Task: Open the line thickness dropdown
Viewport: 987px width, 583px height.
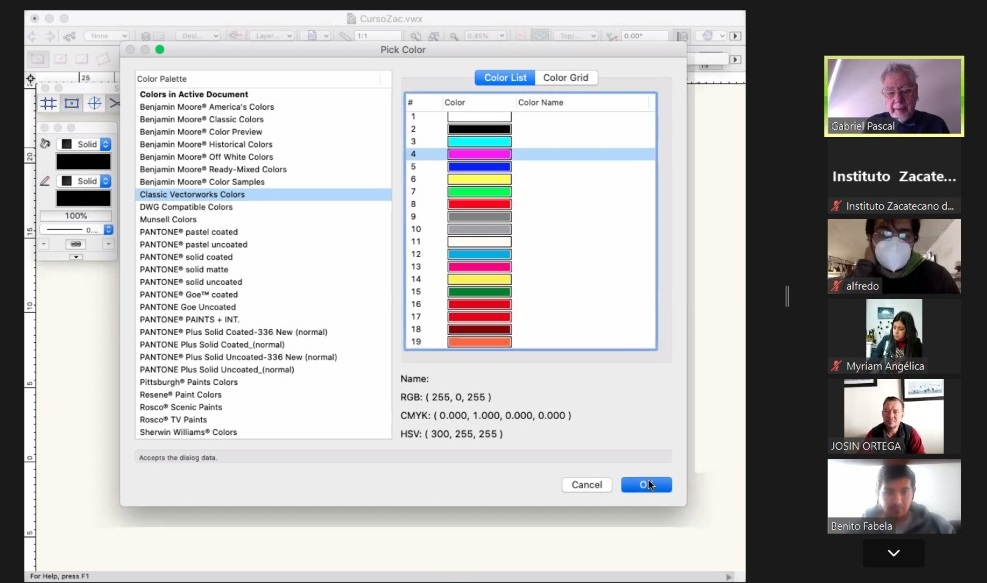Action: (x=76, y=230)
